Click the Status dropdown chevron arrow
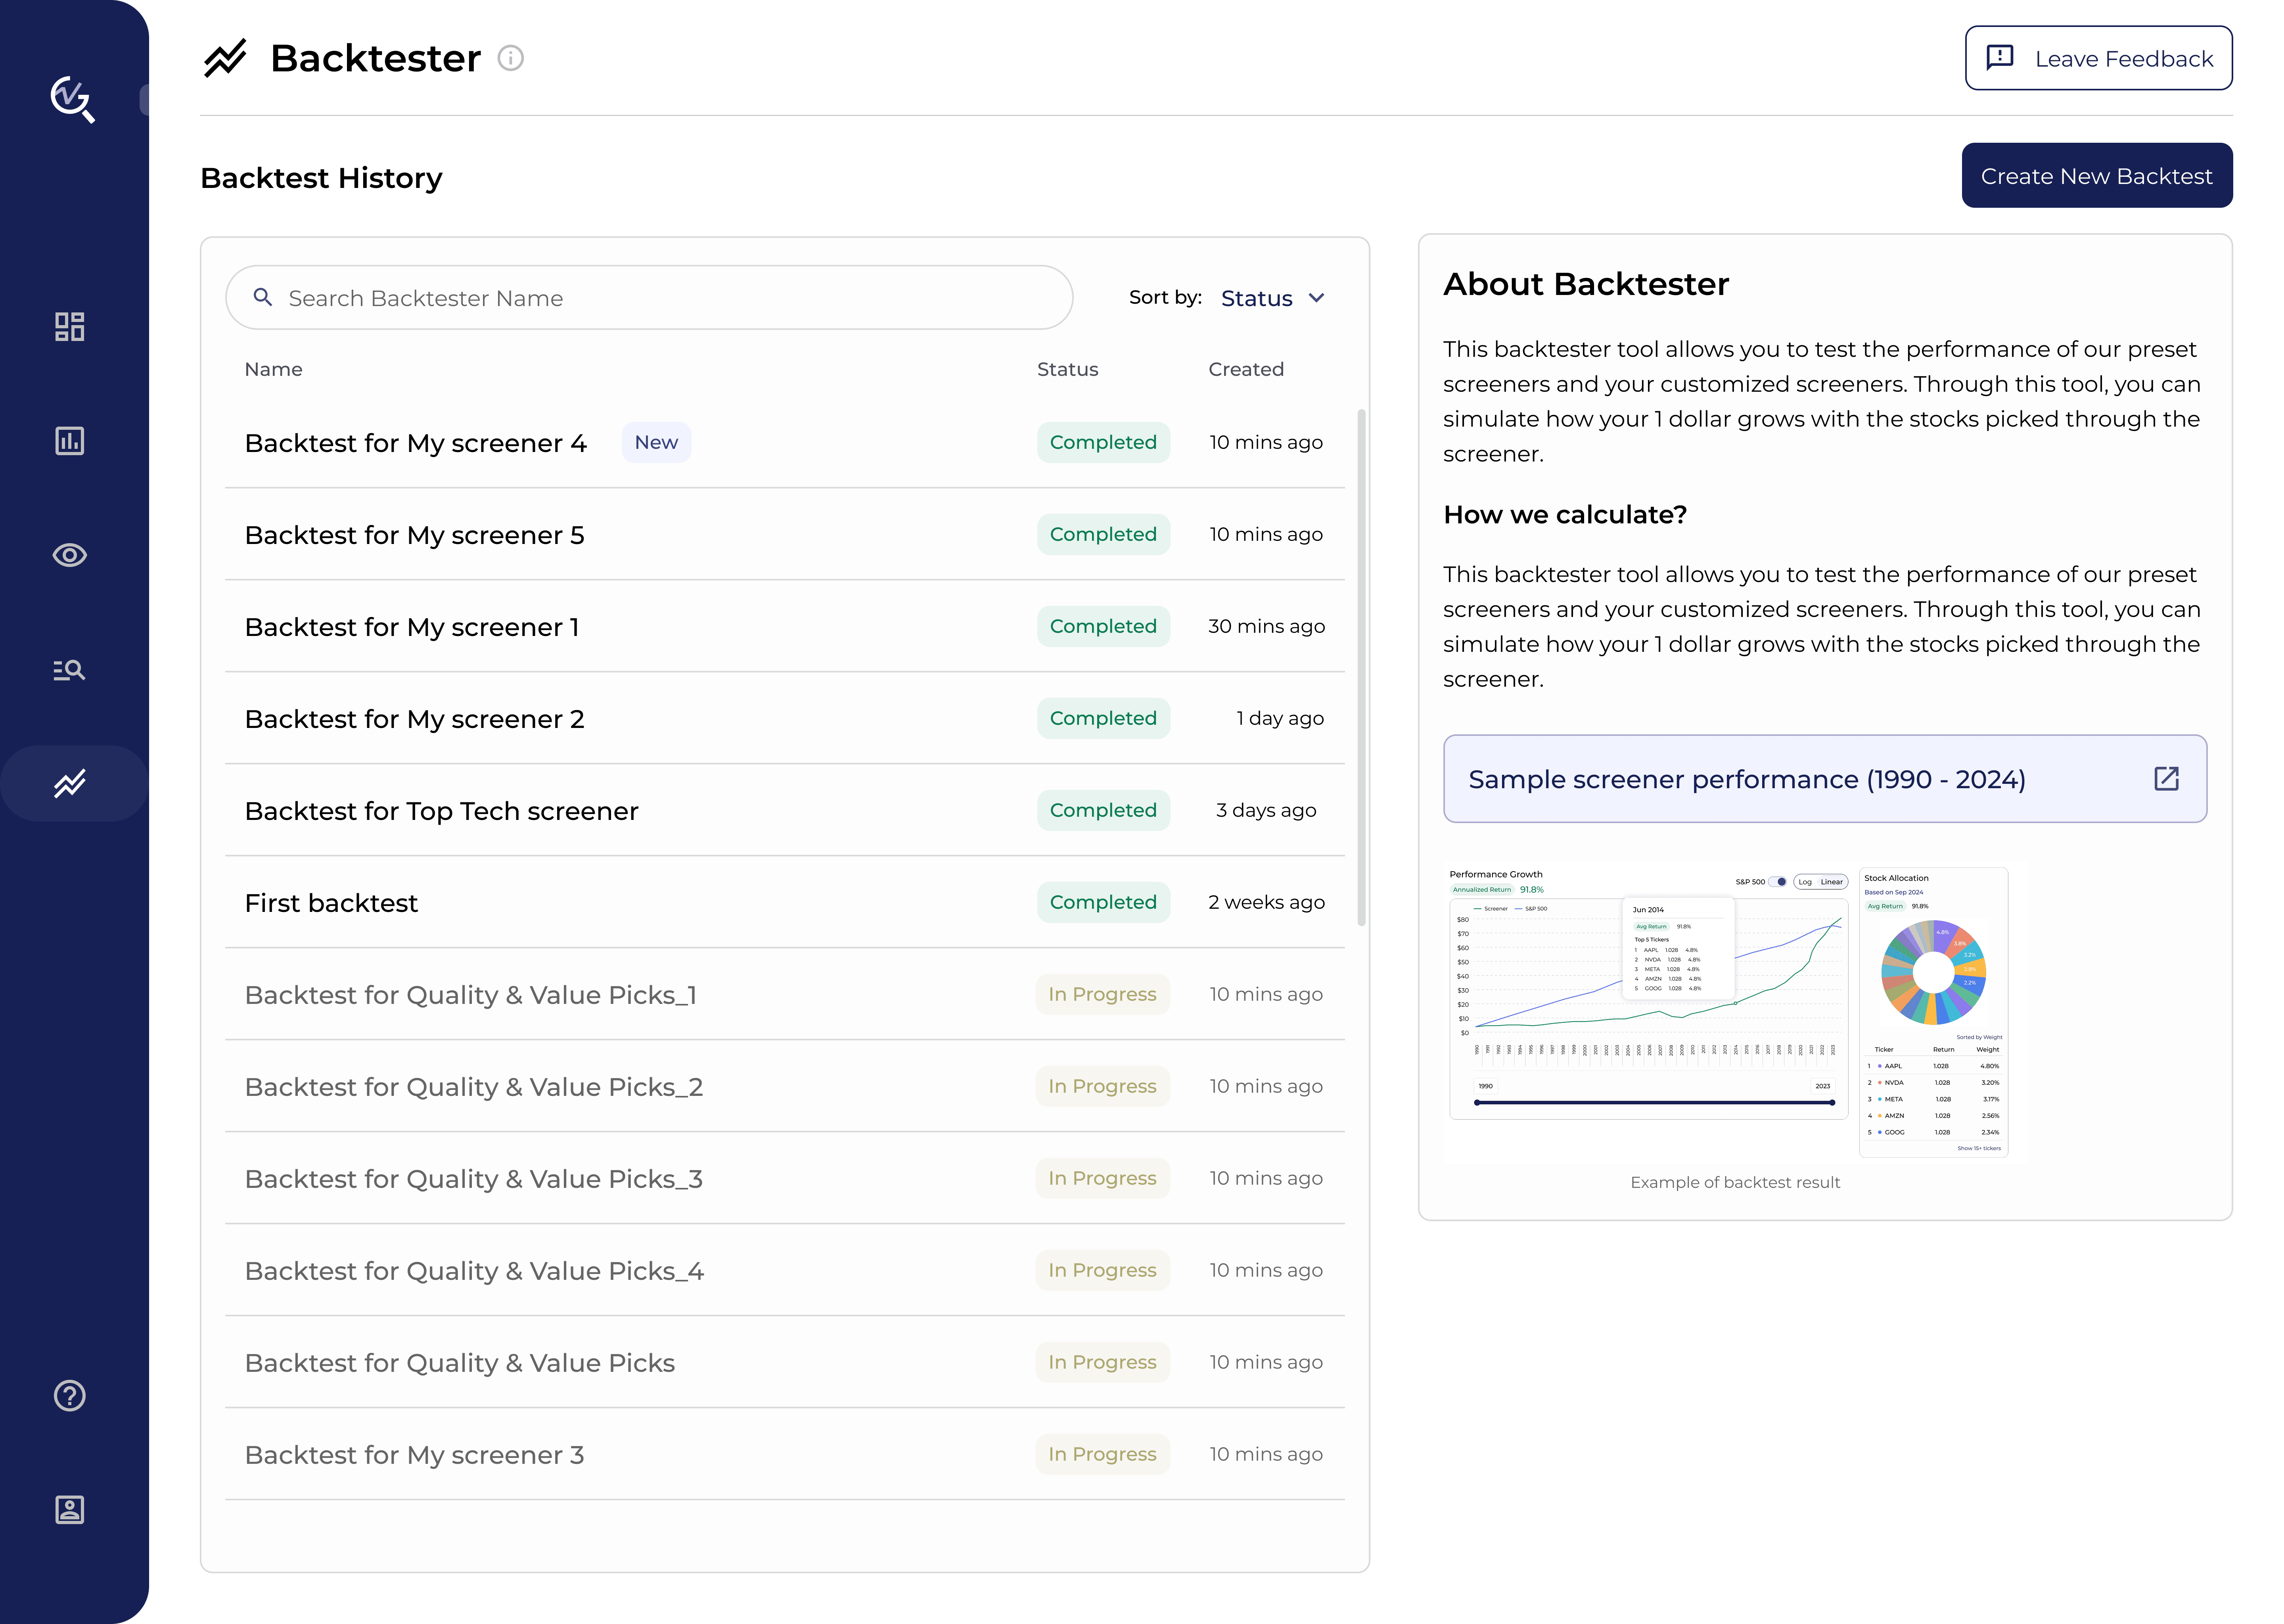Screen dimensions: 2284x1624 1317,298
